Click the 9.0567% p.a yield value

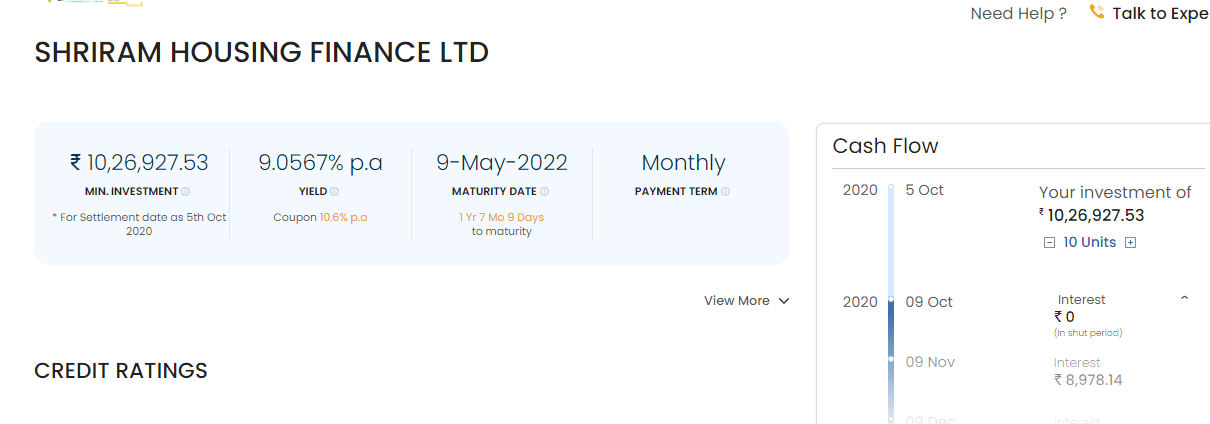pyautogui.click(x=320, y=163)
